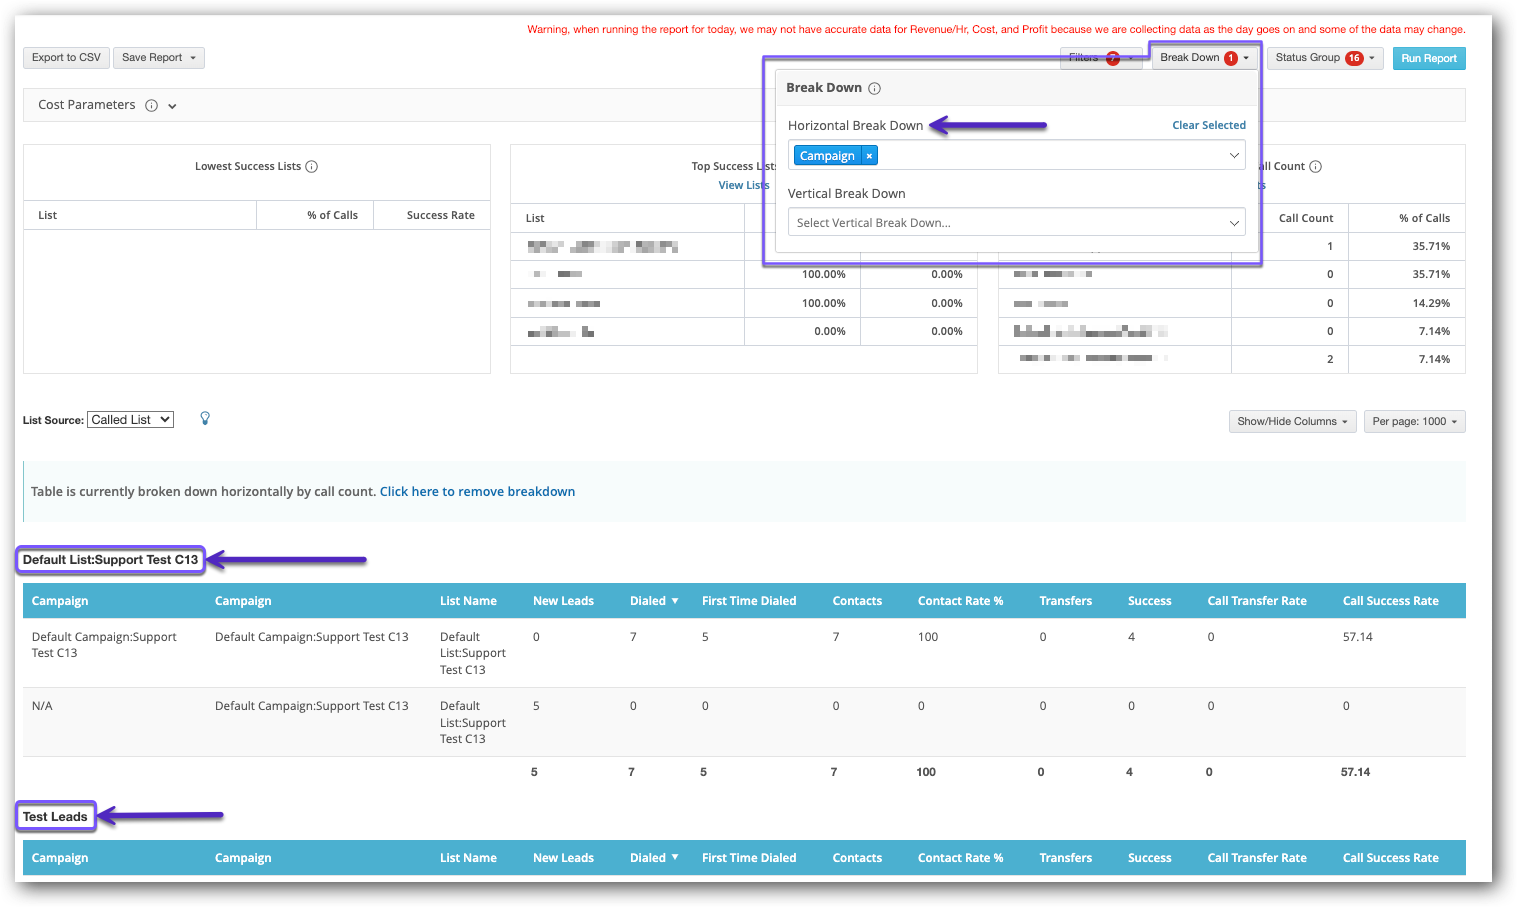Open the List Source dropdown
This screenshot has height=907, width=1517.
click(x=130, y=420)
